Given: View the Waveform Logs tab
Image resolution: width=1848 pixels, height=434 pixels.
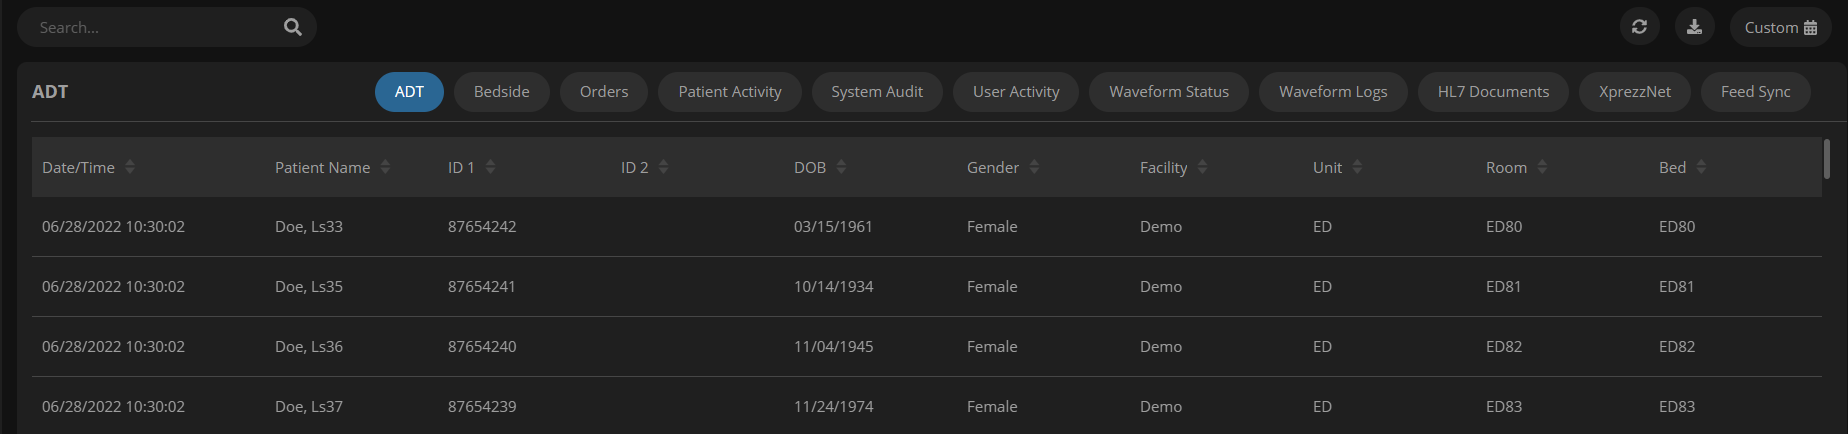Looking at the screenshot, I should [x=1333, y=92].
